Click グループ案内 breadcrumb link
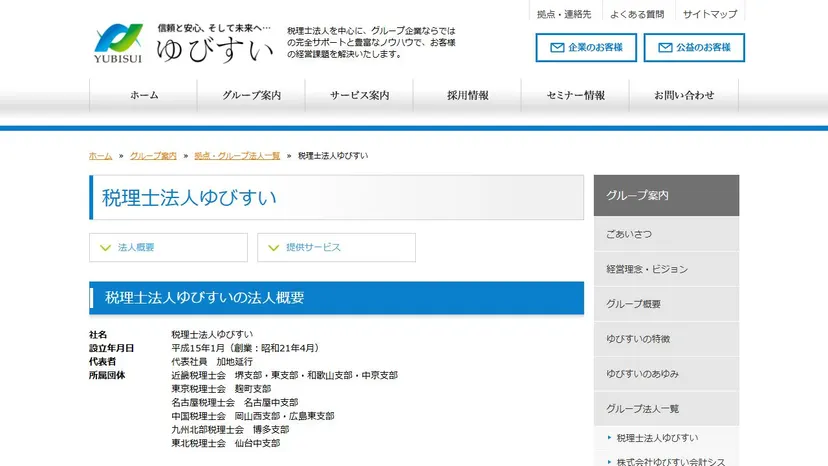The image size is (828, 466). 153,156
